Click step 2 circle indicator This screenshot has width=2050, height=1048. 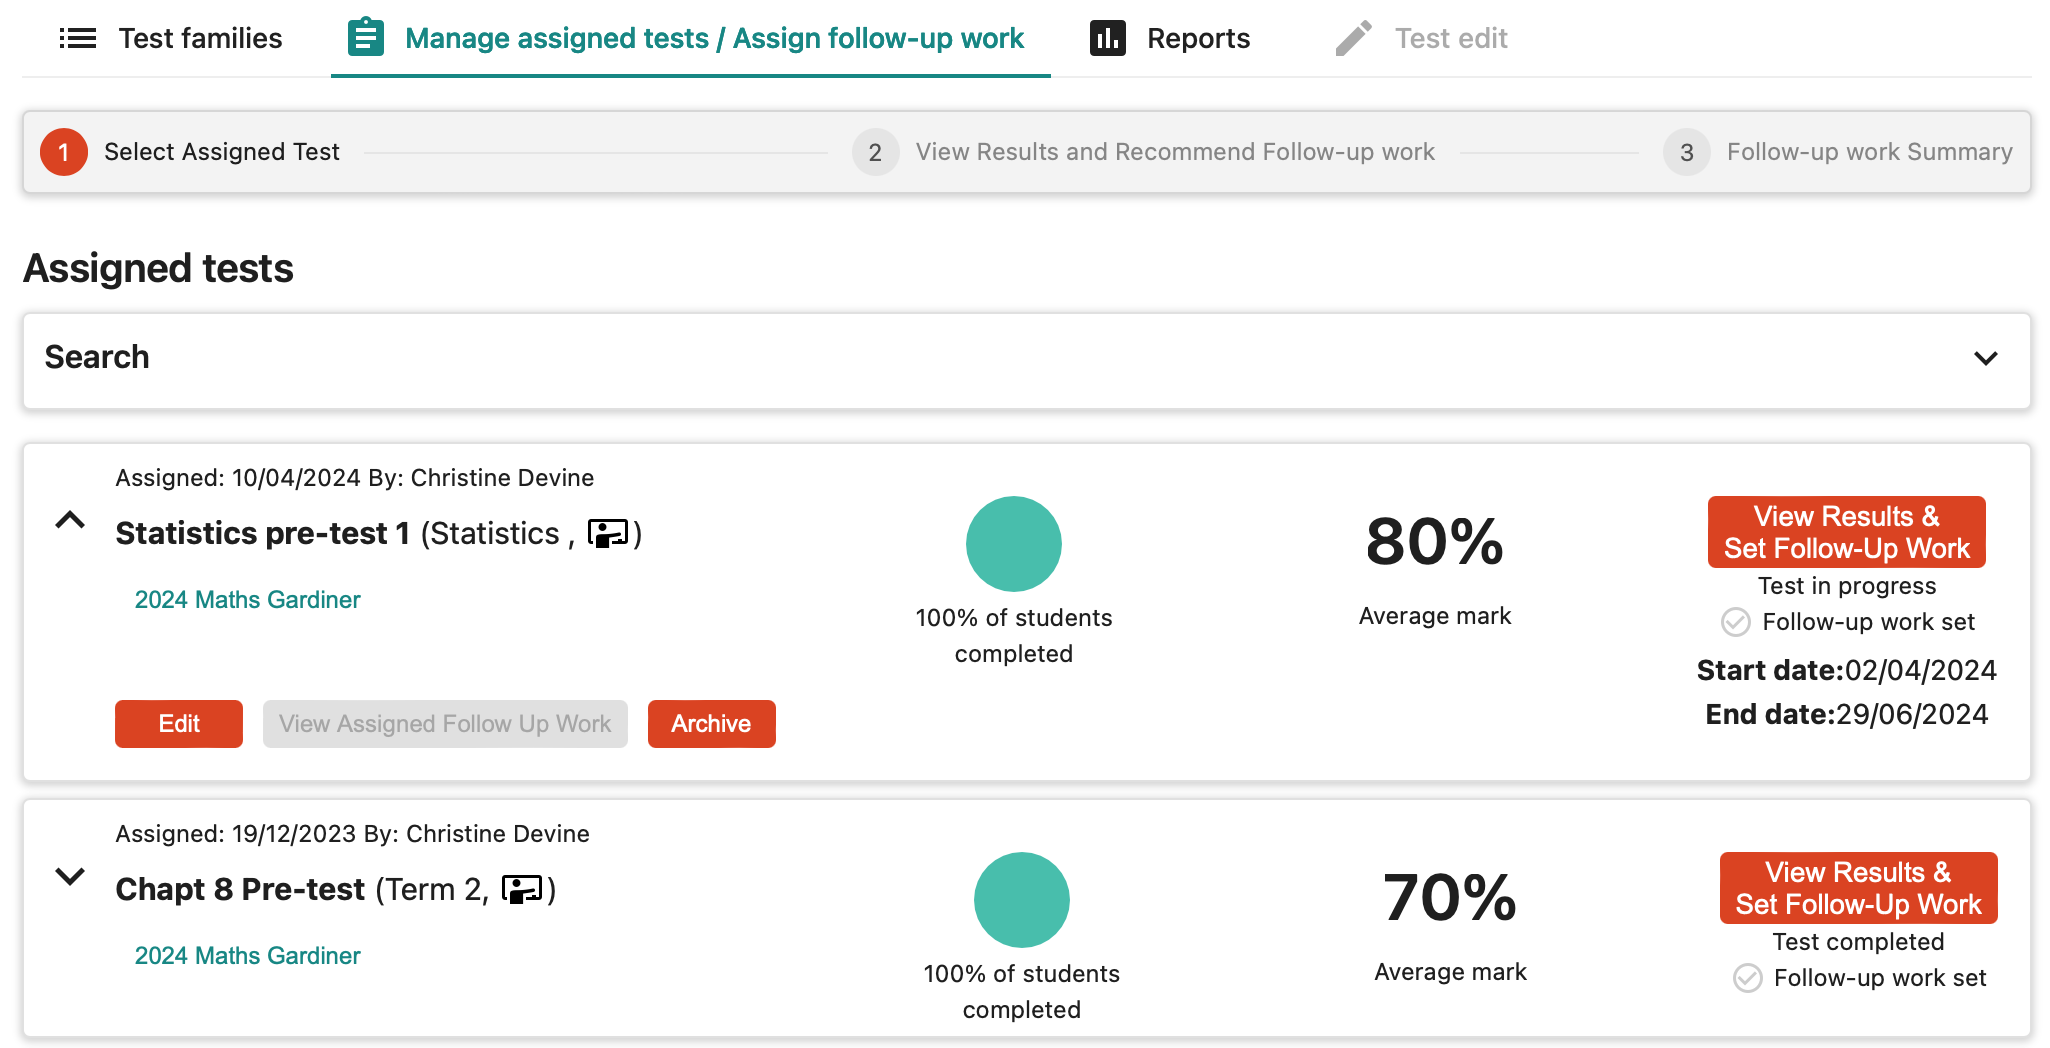coord(875,152)
